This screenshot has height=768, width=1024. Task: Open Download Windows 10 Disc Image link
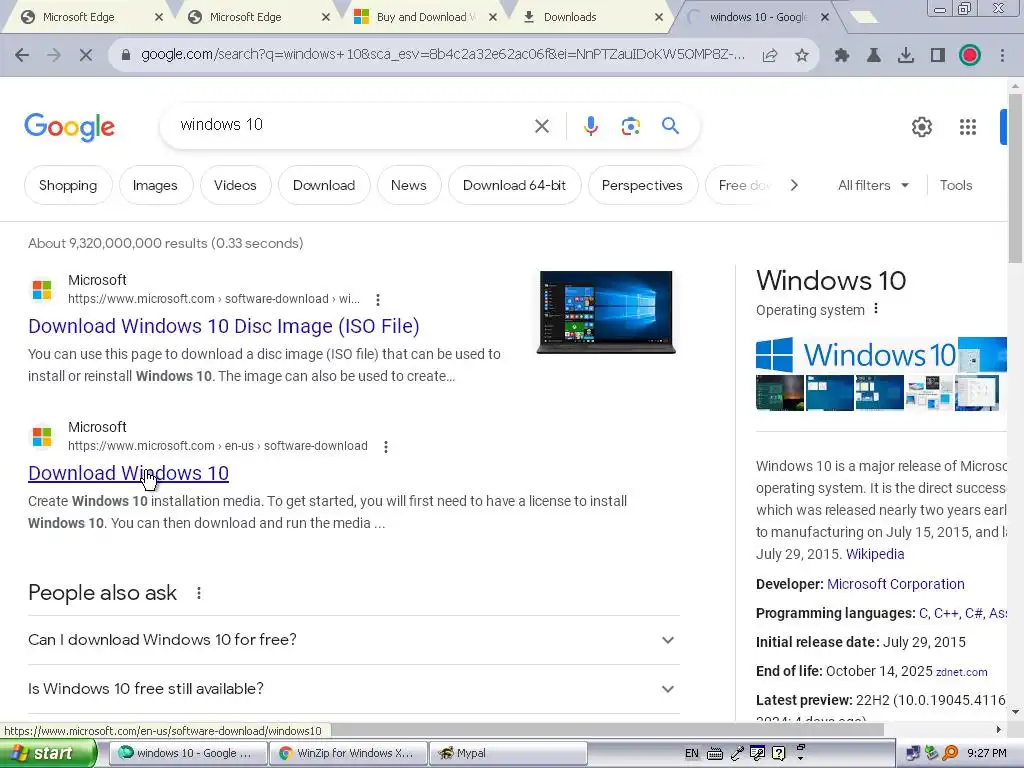pos(224,326)
